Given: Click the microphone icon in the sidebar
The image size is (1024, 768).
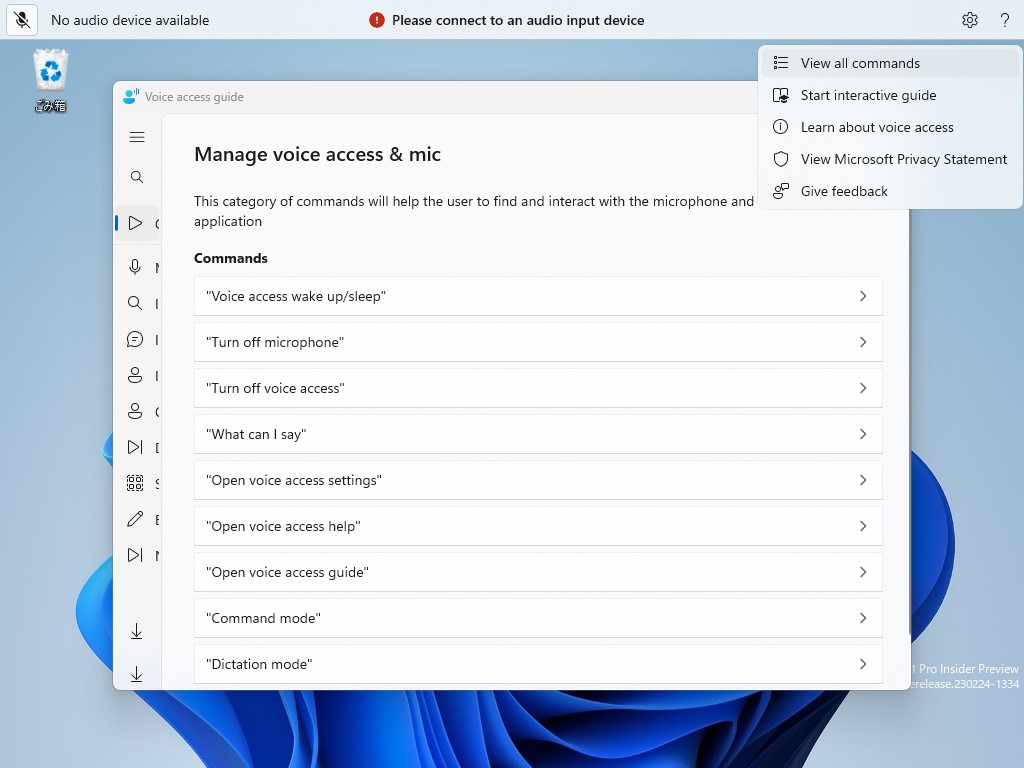Looking at the screenshot, I should 135,267.
